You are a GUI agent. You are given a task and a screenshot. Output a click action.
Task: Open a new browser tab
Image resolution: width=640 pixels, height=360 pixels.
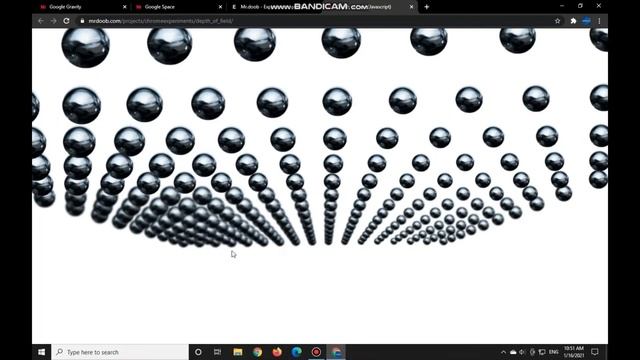427,7
